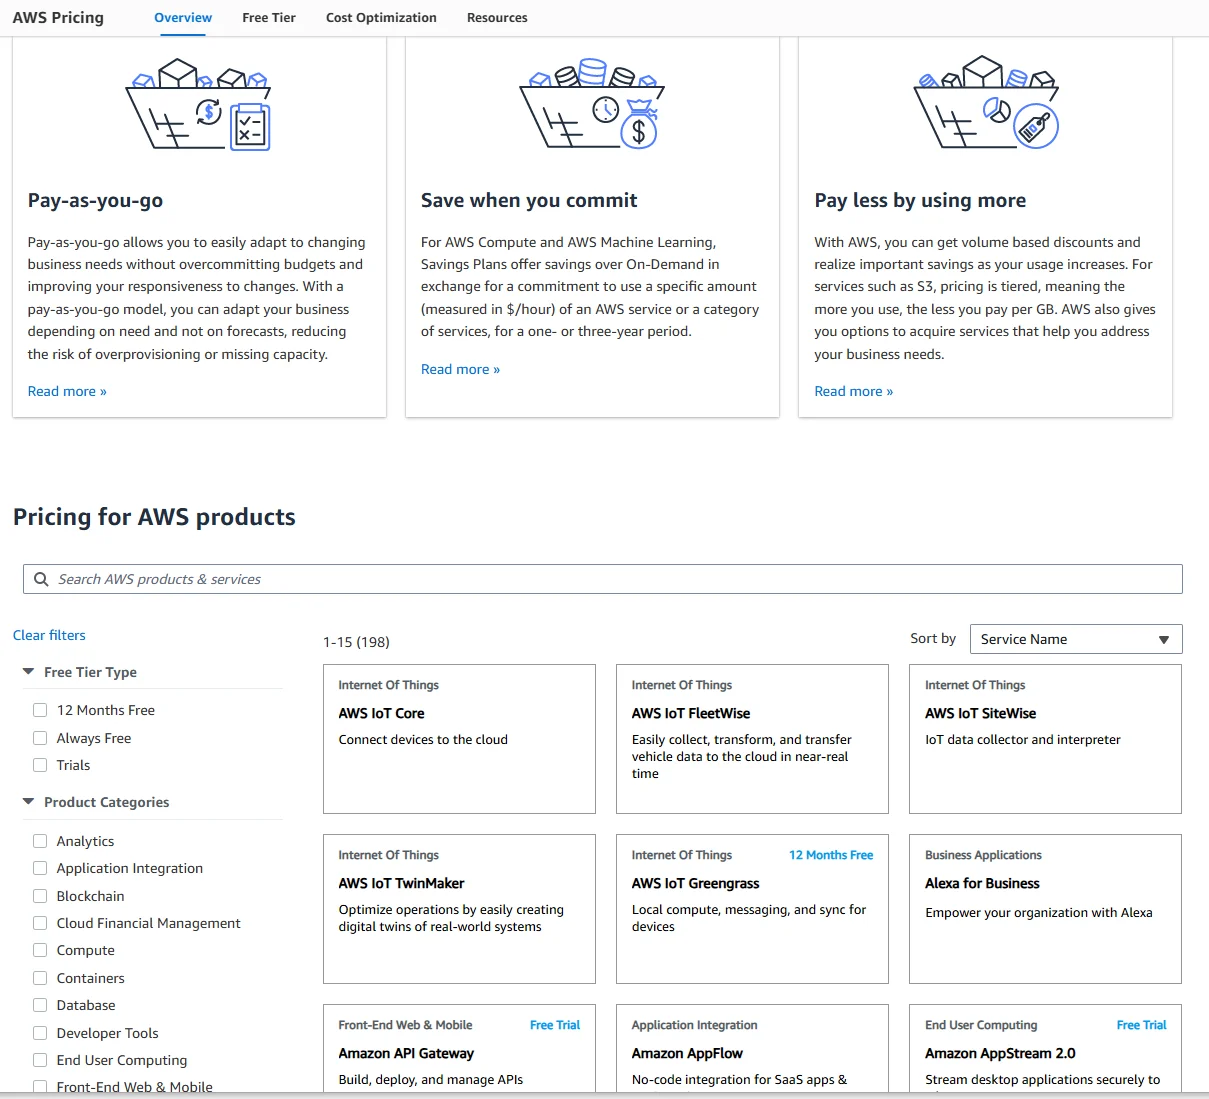Open the Alexa for Business card
Viewport: 1209px width, 1099px height.
tap(1045, 909)
